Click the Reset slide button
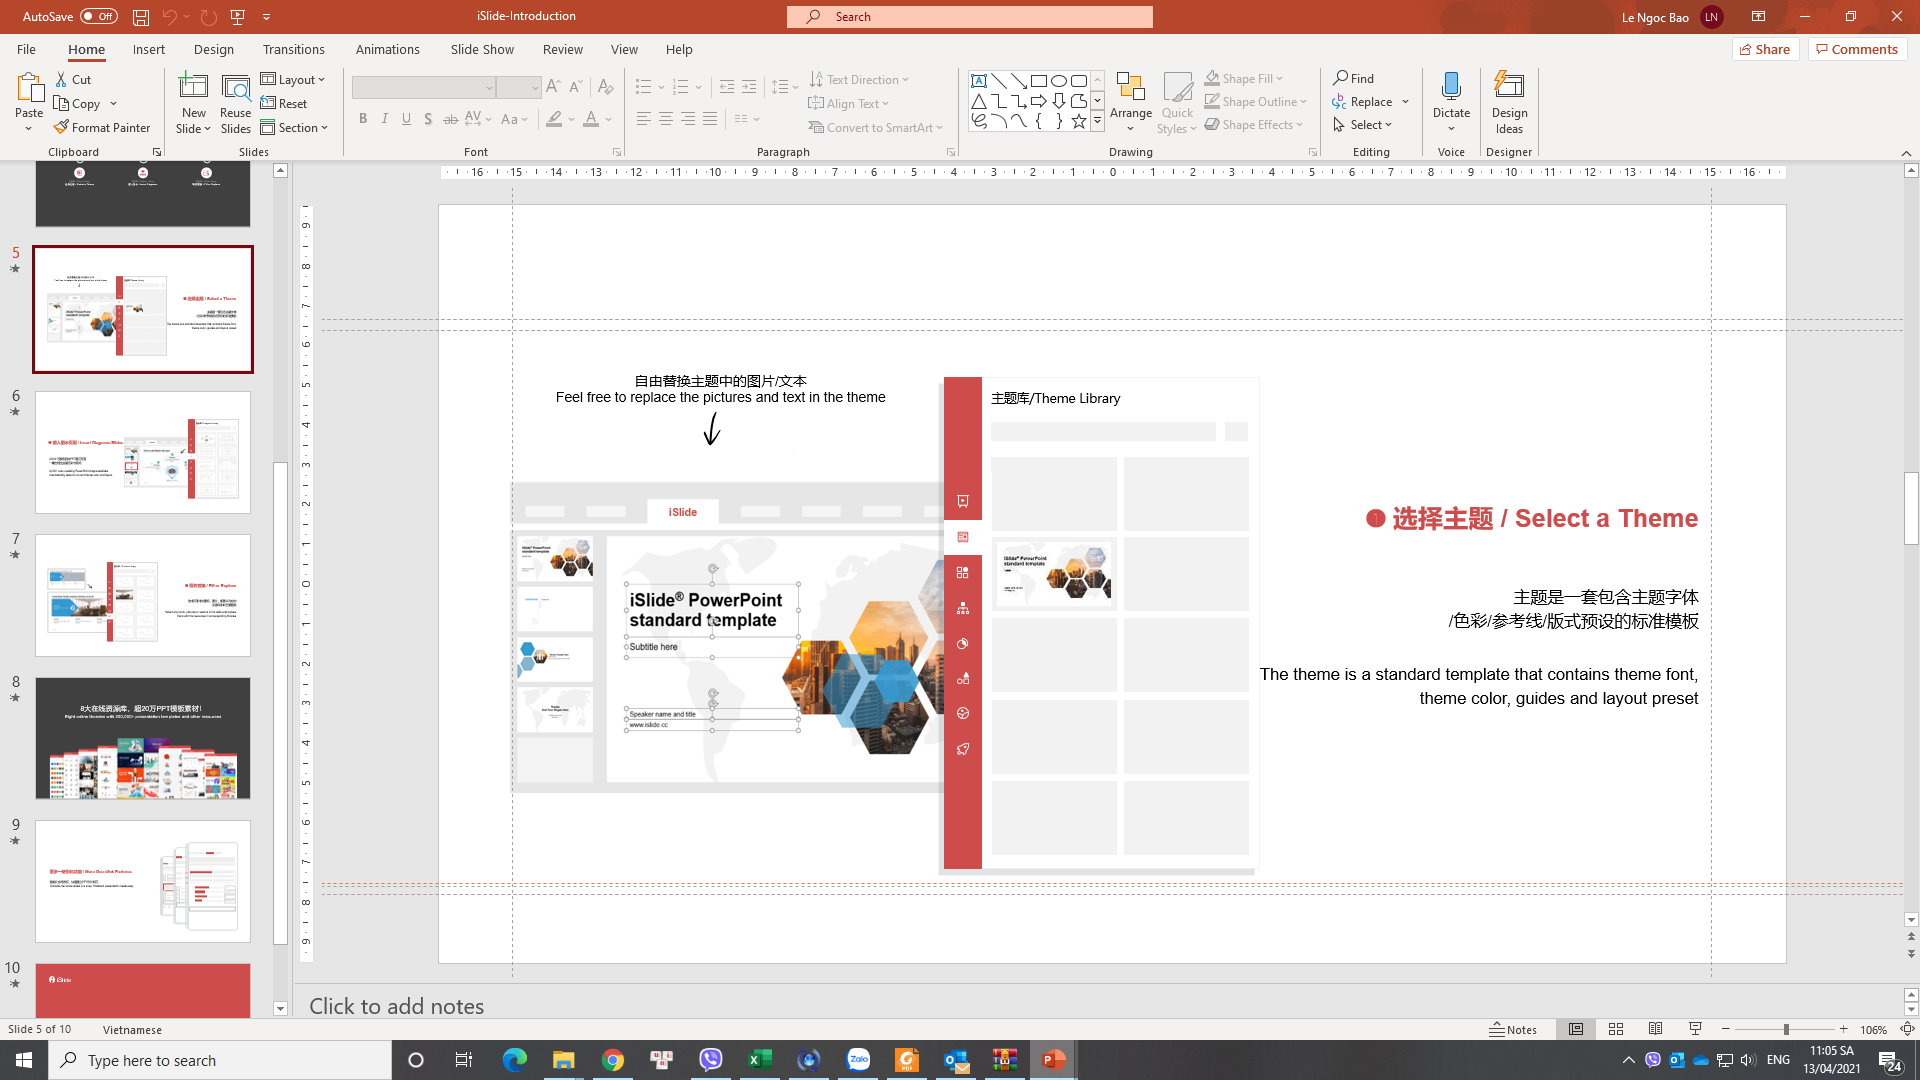Screen dimensions: 1920x1080 pyautogui.click(x=284, y=104)
